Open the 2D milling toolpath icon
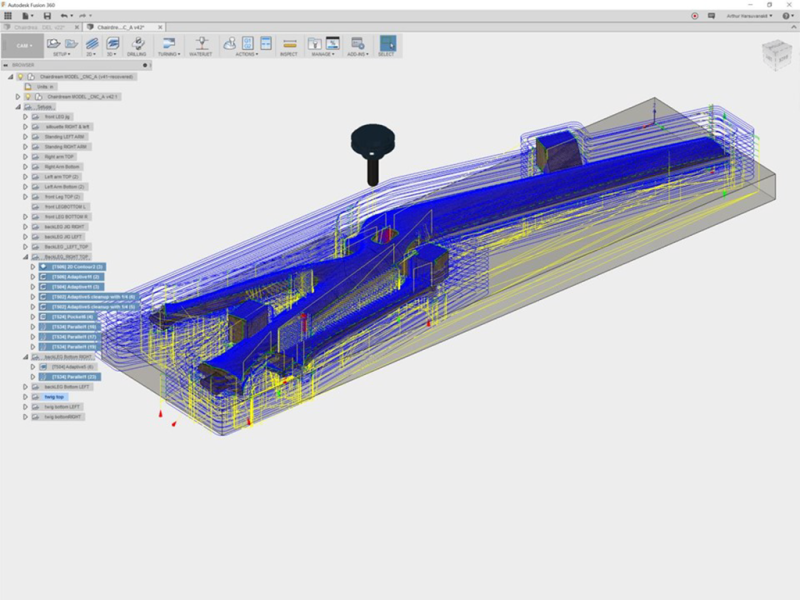Image resolution: width=800 pixels, height=600 pixels. pyautogui.click(x=90, y=43)
